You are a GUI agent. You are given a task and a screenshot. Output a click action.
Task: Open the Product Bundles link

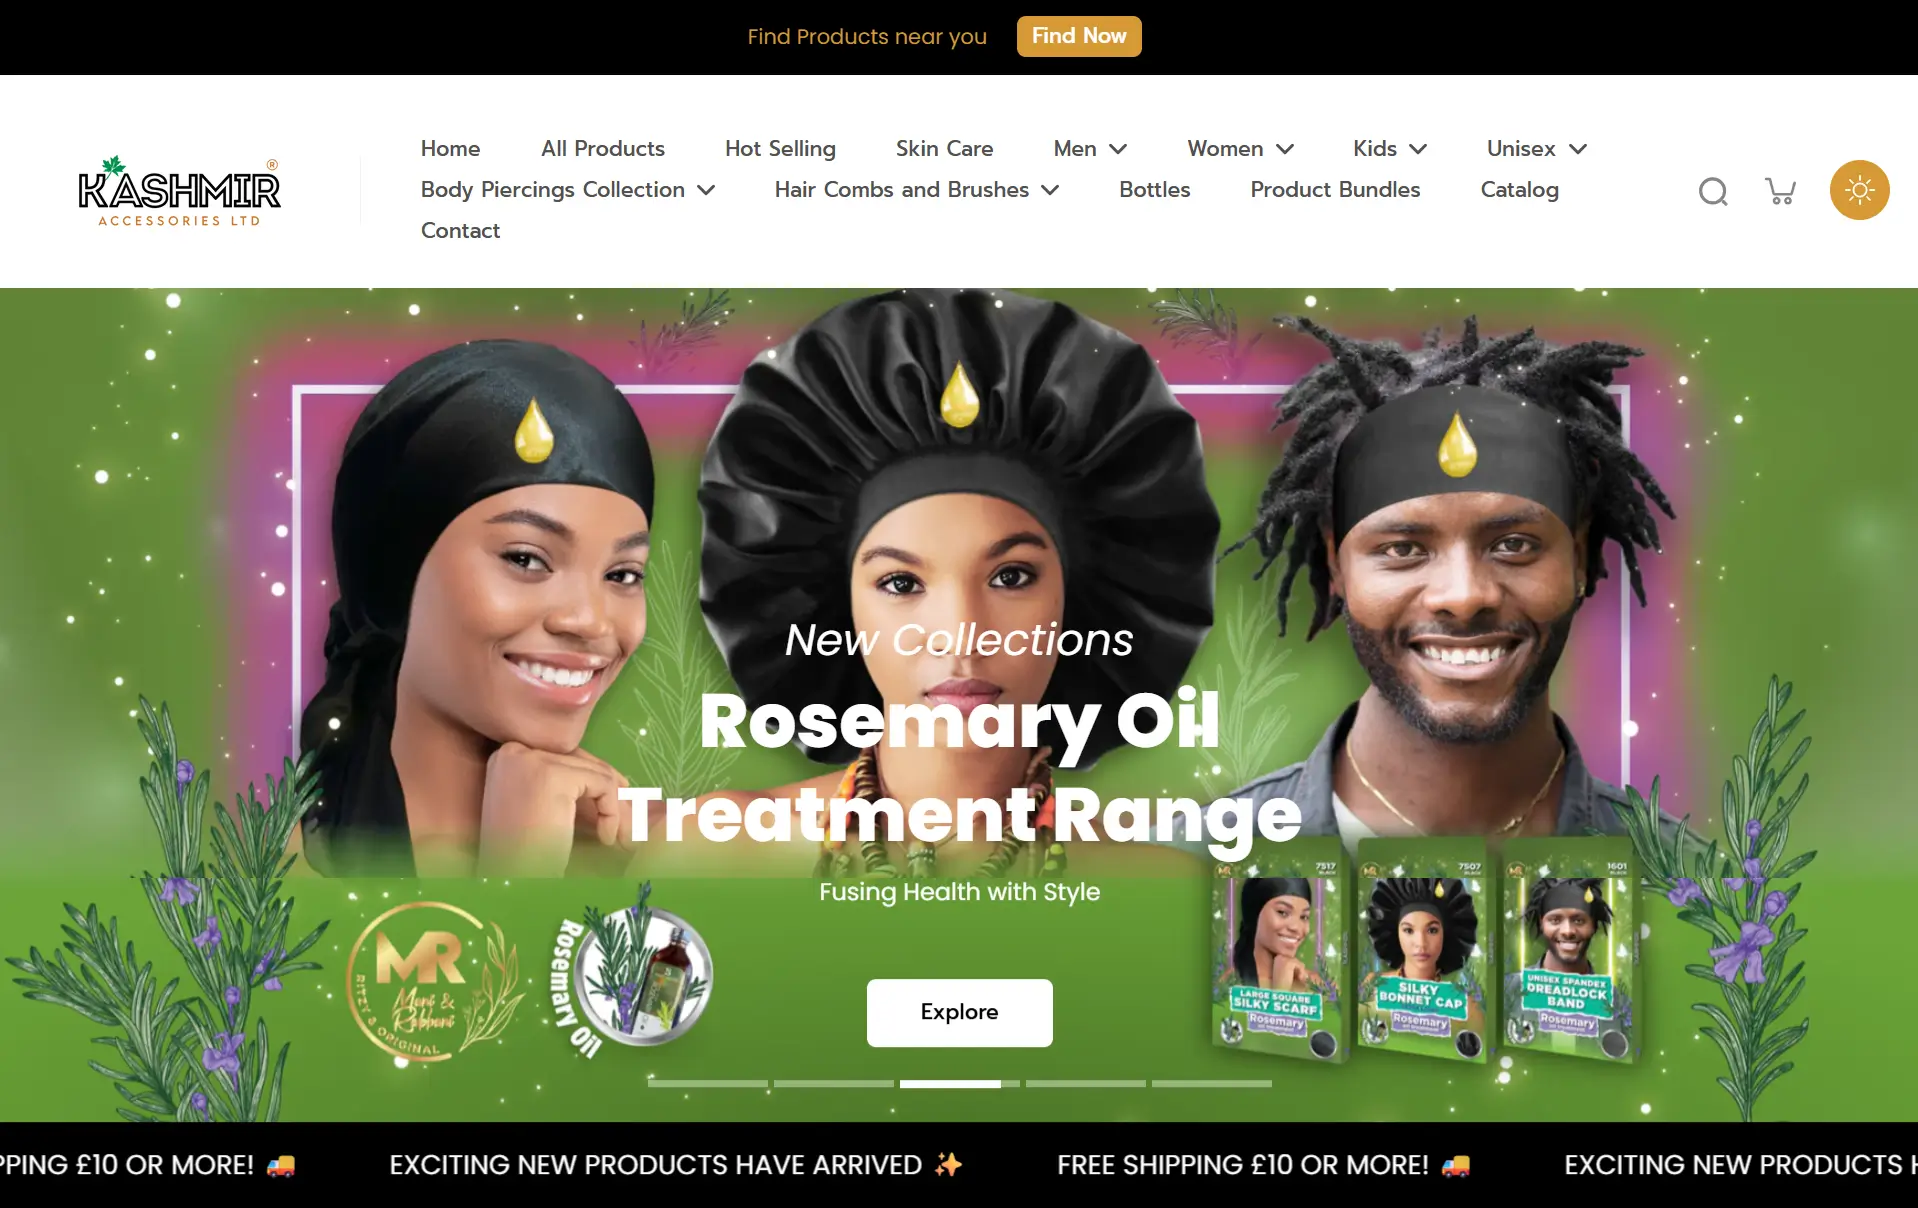coord(1334,189)
